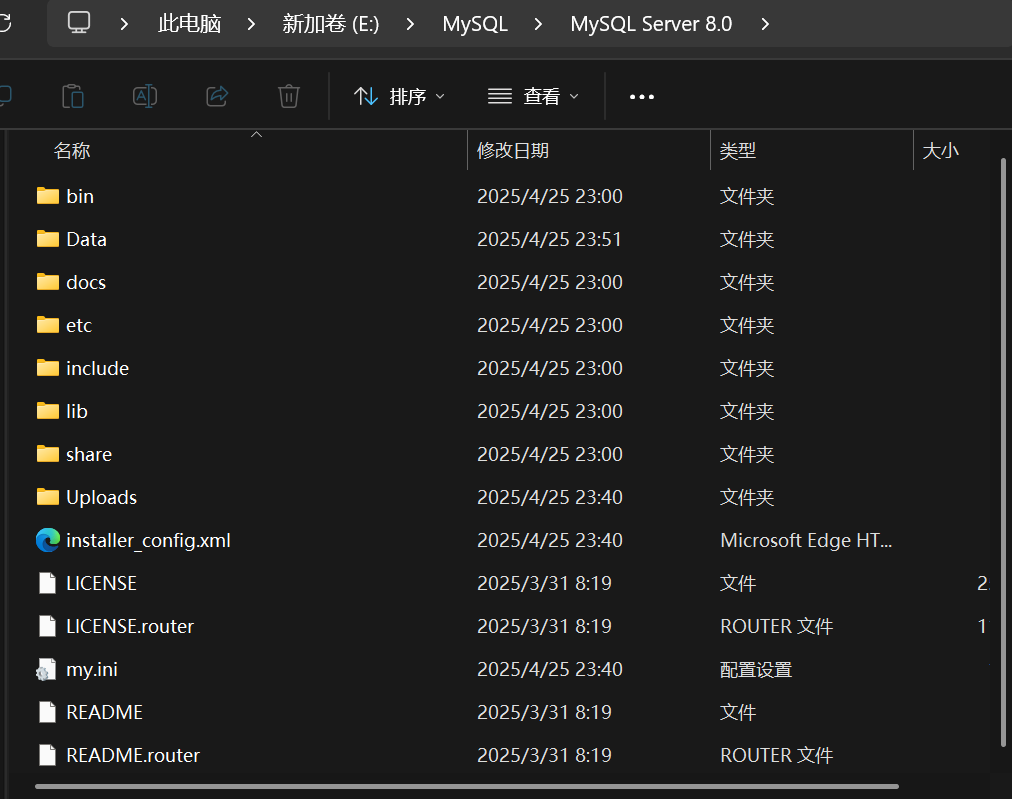Click the Rename toolbar icon
Image resolution: width=1012 pixels, height=799 pixels.
click(145, 96)
